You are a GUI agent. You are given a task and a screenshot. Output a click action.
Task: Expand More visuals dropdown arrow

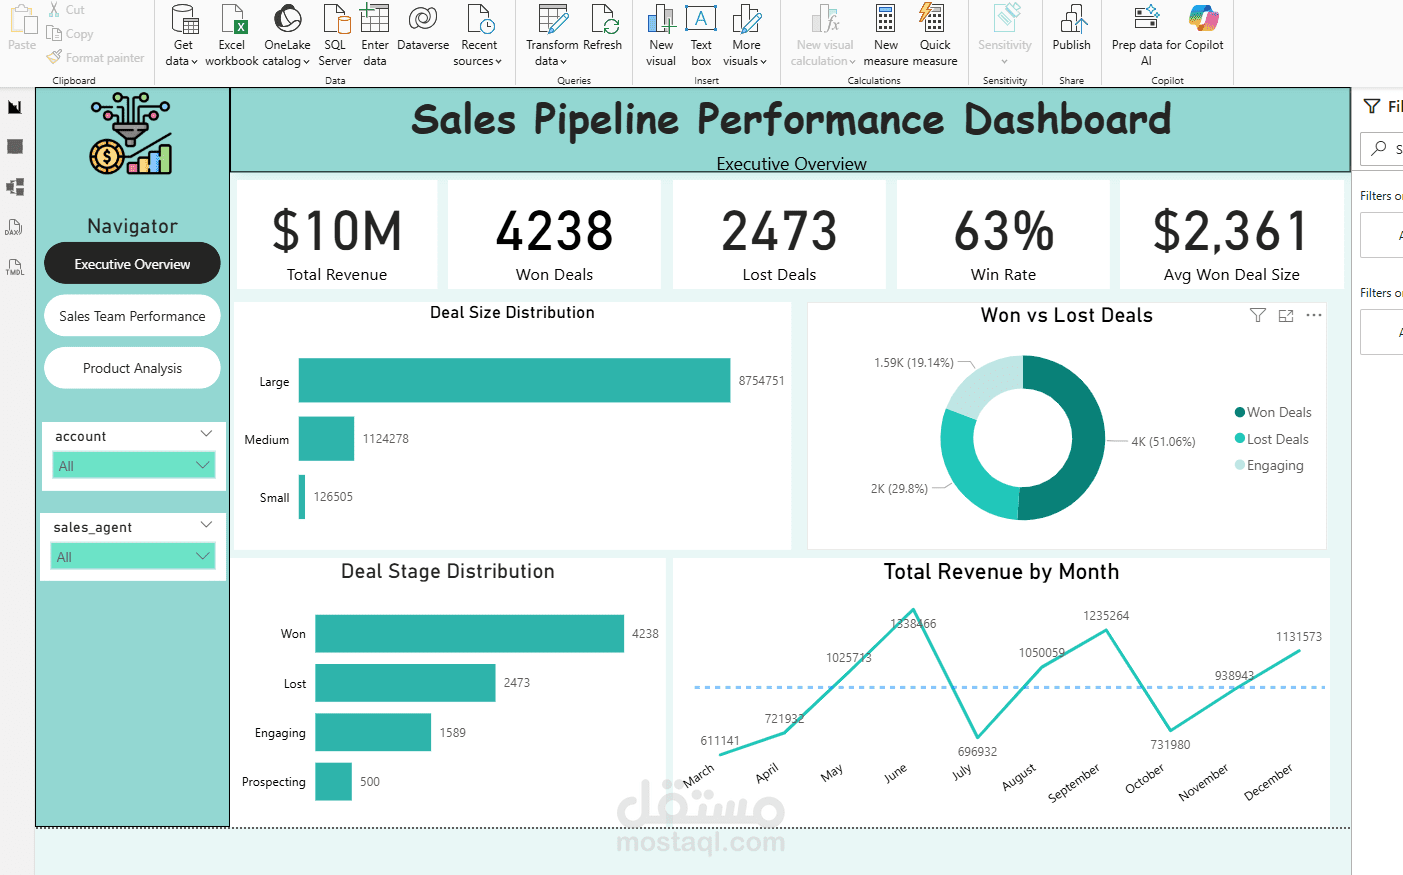pos(763,62)
